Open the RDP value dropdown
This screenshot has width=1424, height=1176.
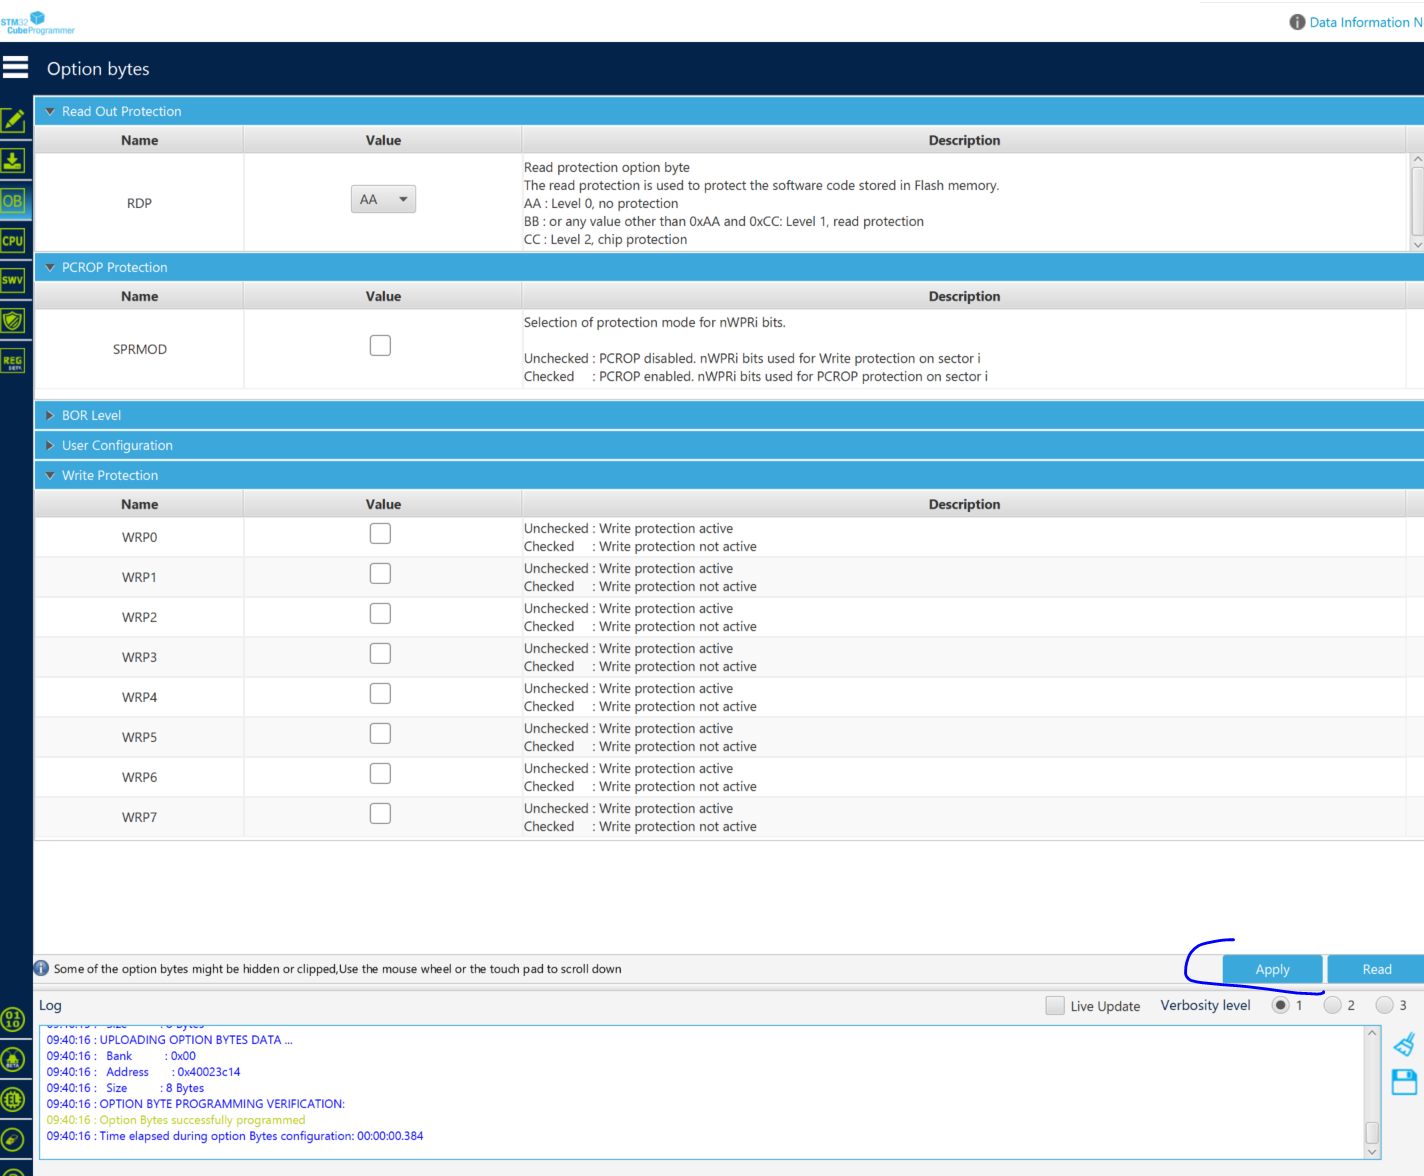point(383,200)
